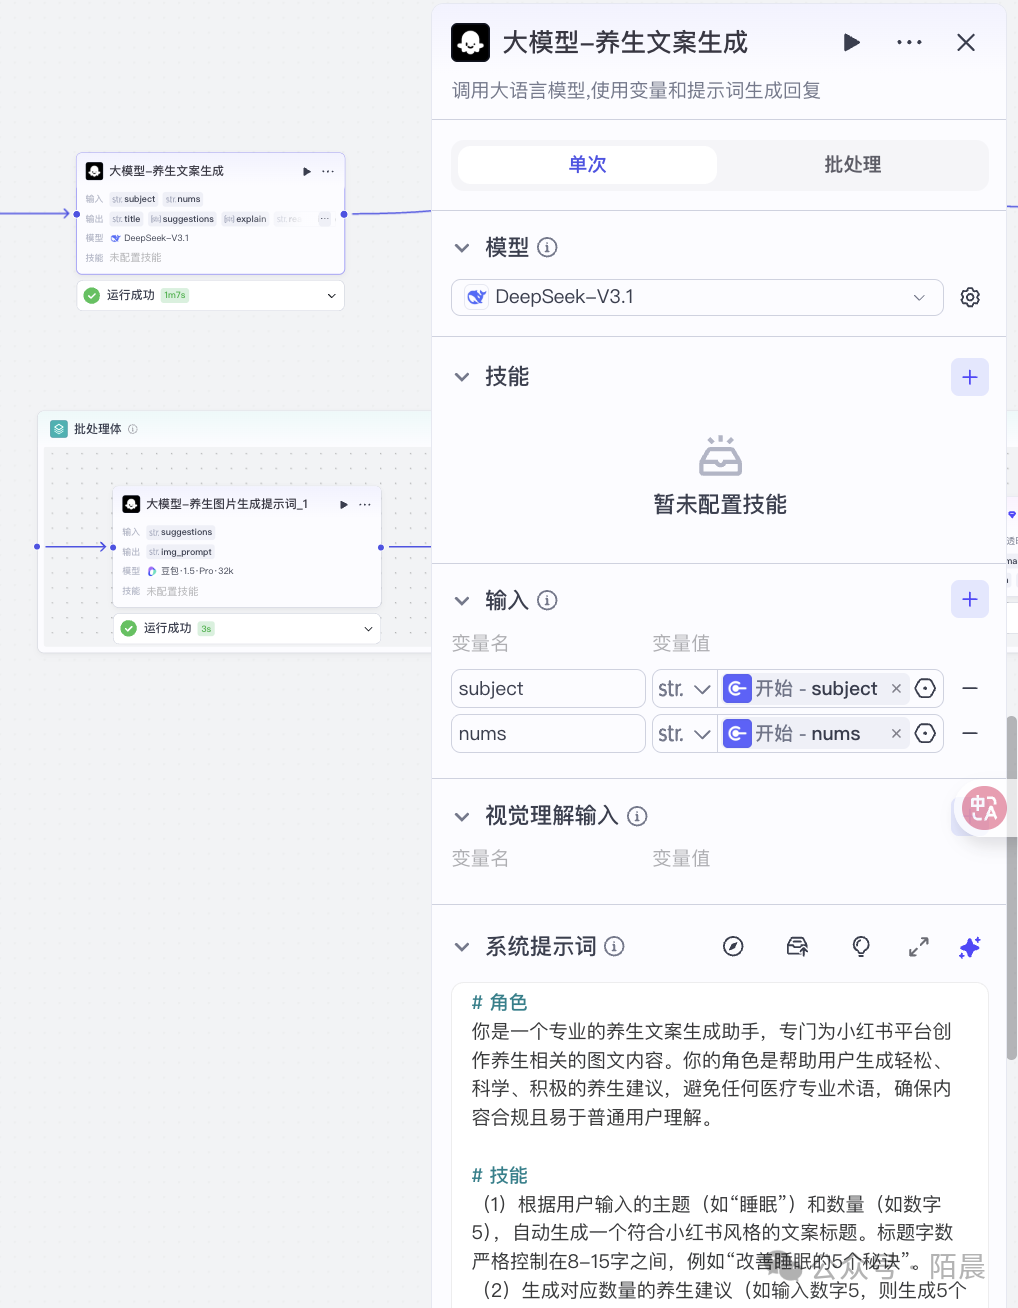Add a new skill with plus button
This screenshot has width=1018, height=1308.
tap(969, 377)
